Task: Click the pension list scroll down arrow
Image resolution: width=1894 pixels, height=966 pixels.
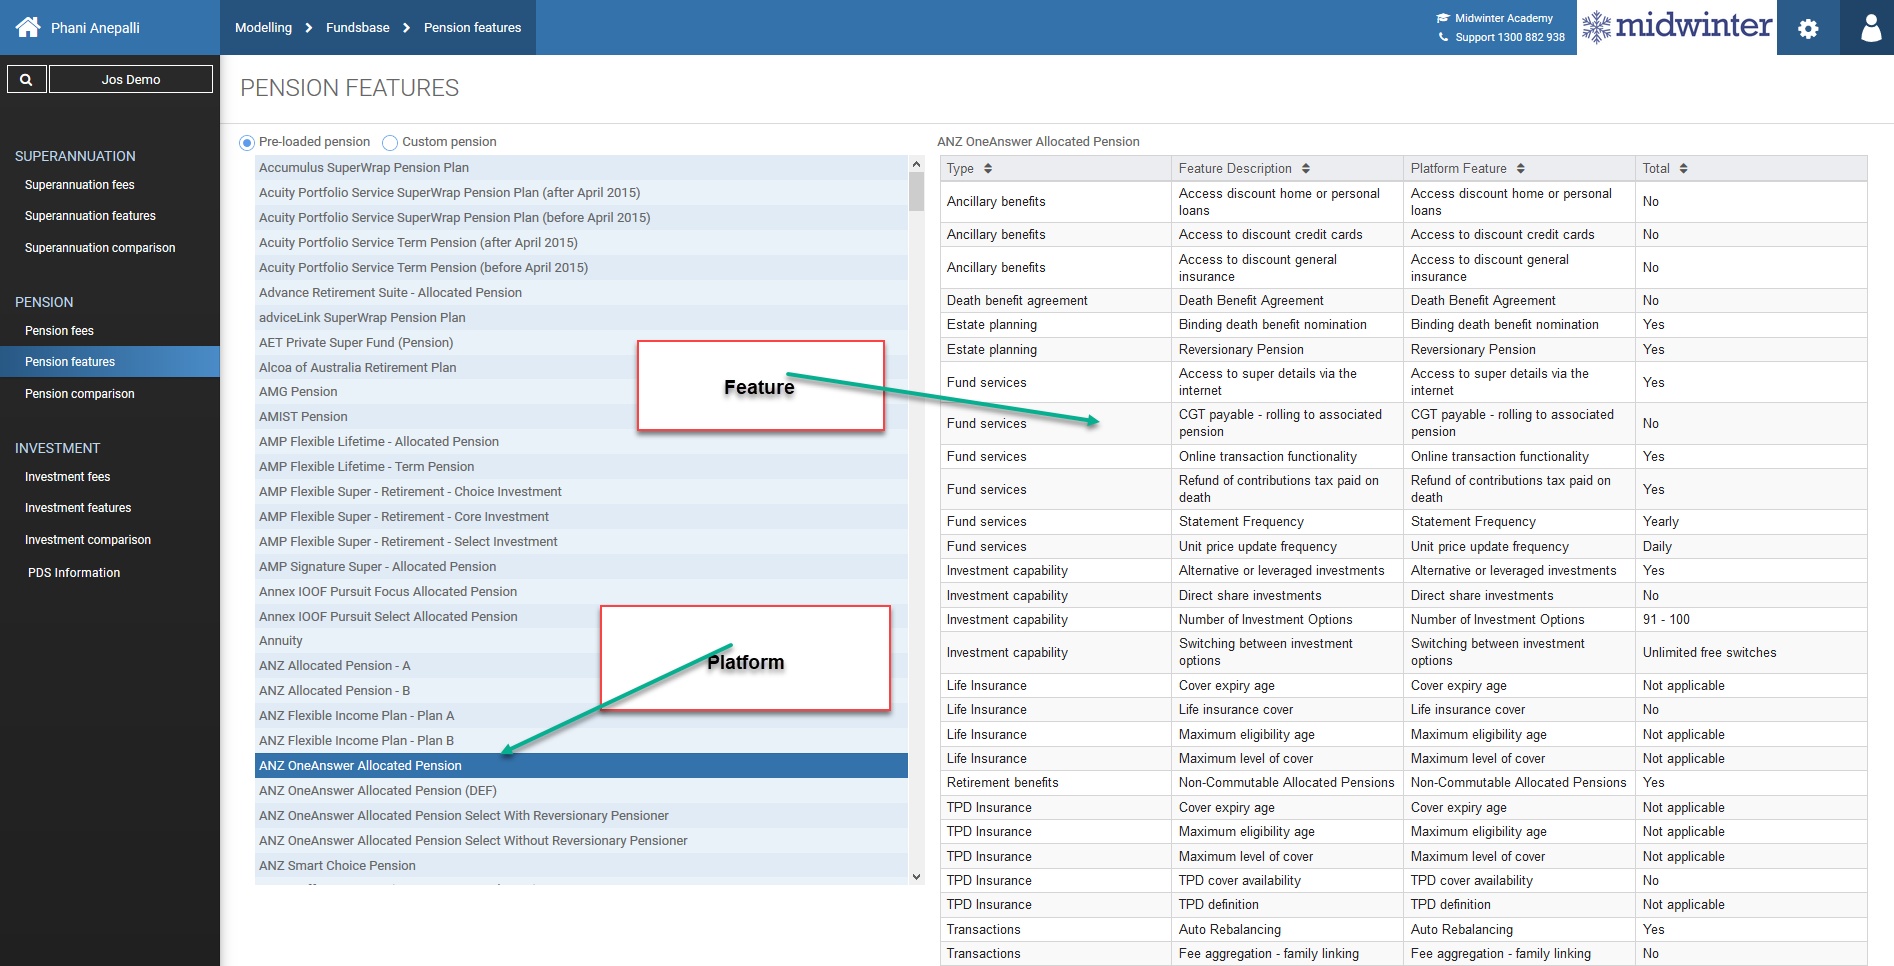Action: (x=916, y=877)
